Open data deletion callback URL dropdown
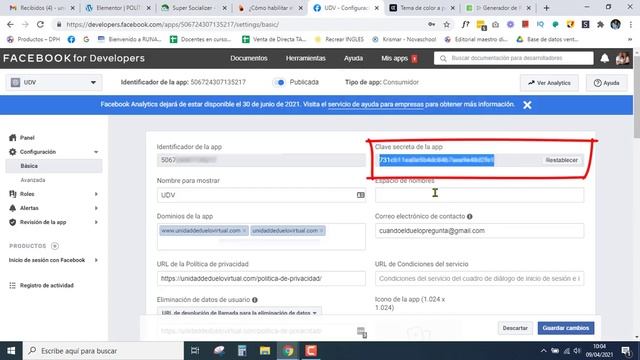Viewport: 640px width, 360px height. [x=239, y=313]
